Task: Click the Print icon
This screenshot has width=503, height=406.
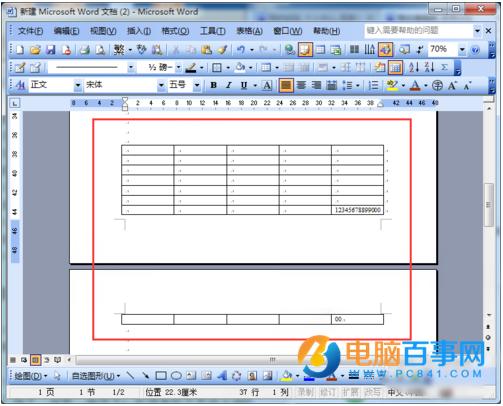Action: 85,50
